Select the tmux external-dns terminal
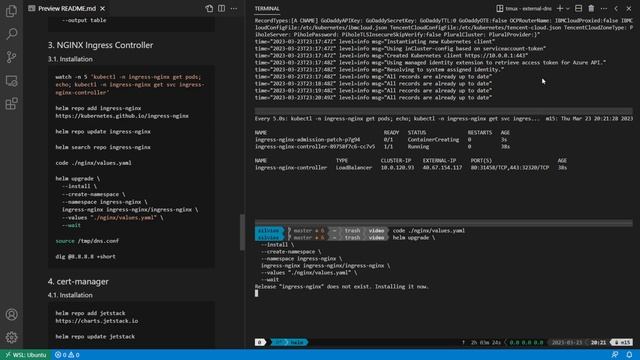Image resolution: width=640 pixels, height=360 pixels. click(524, 8)
